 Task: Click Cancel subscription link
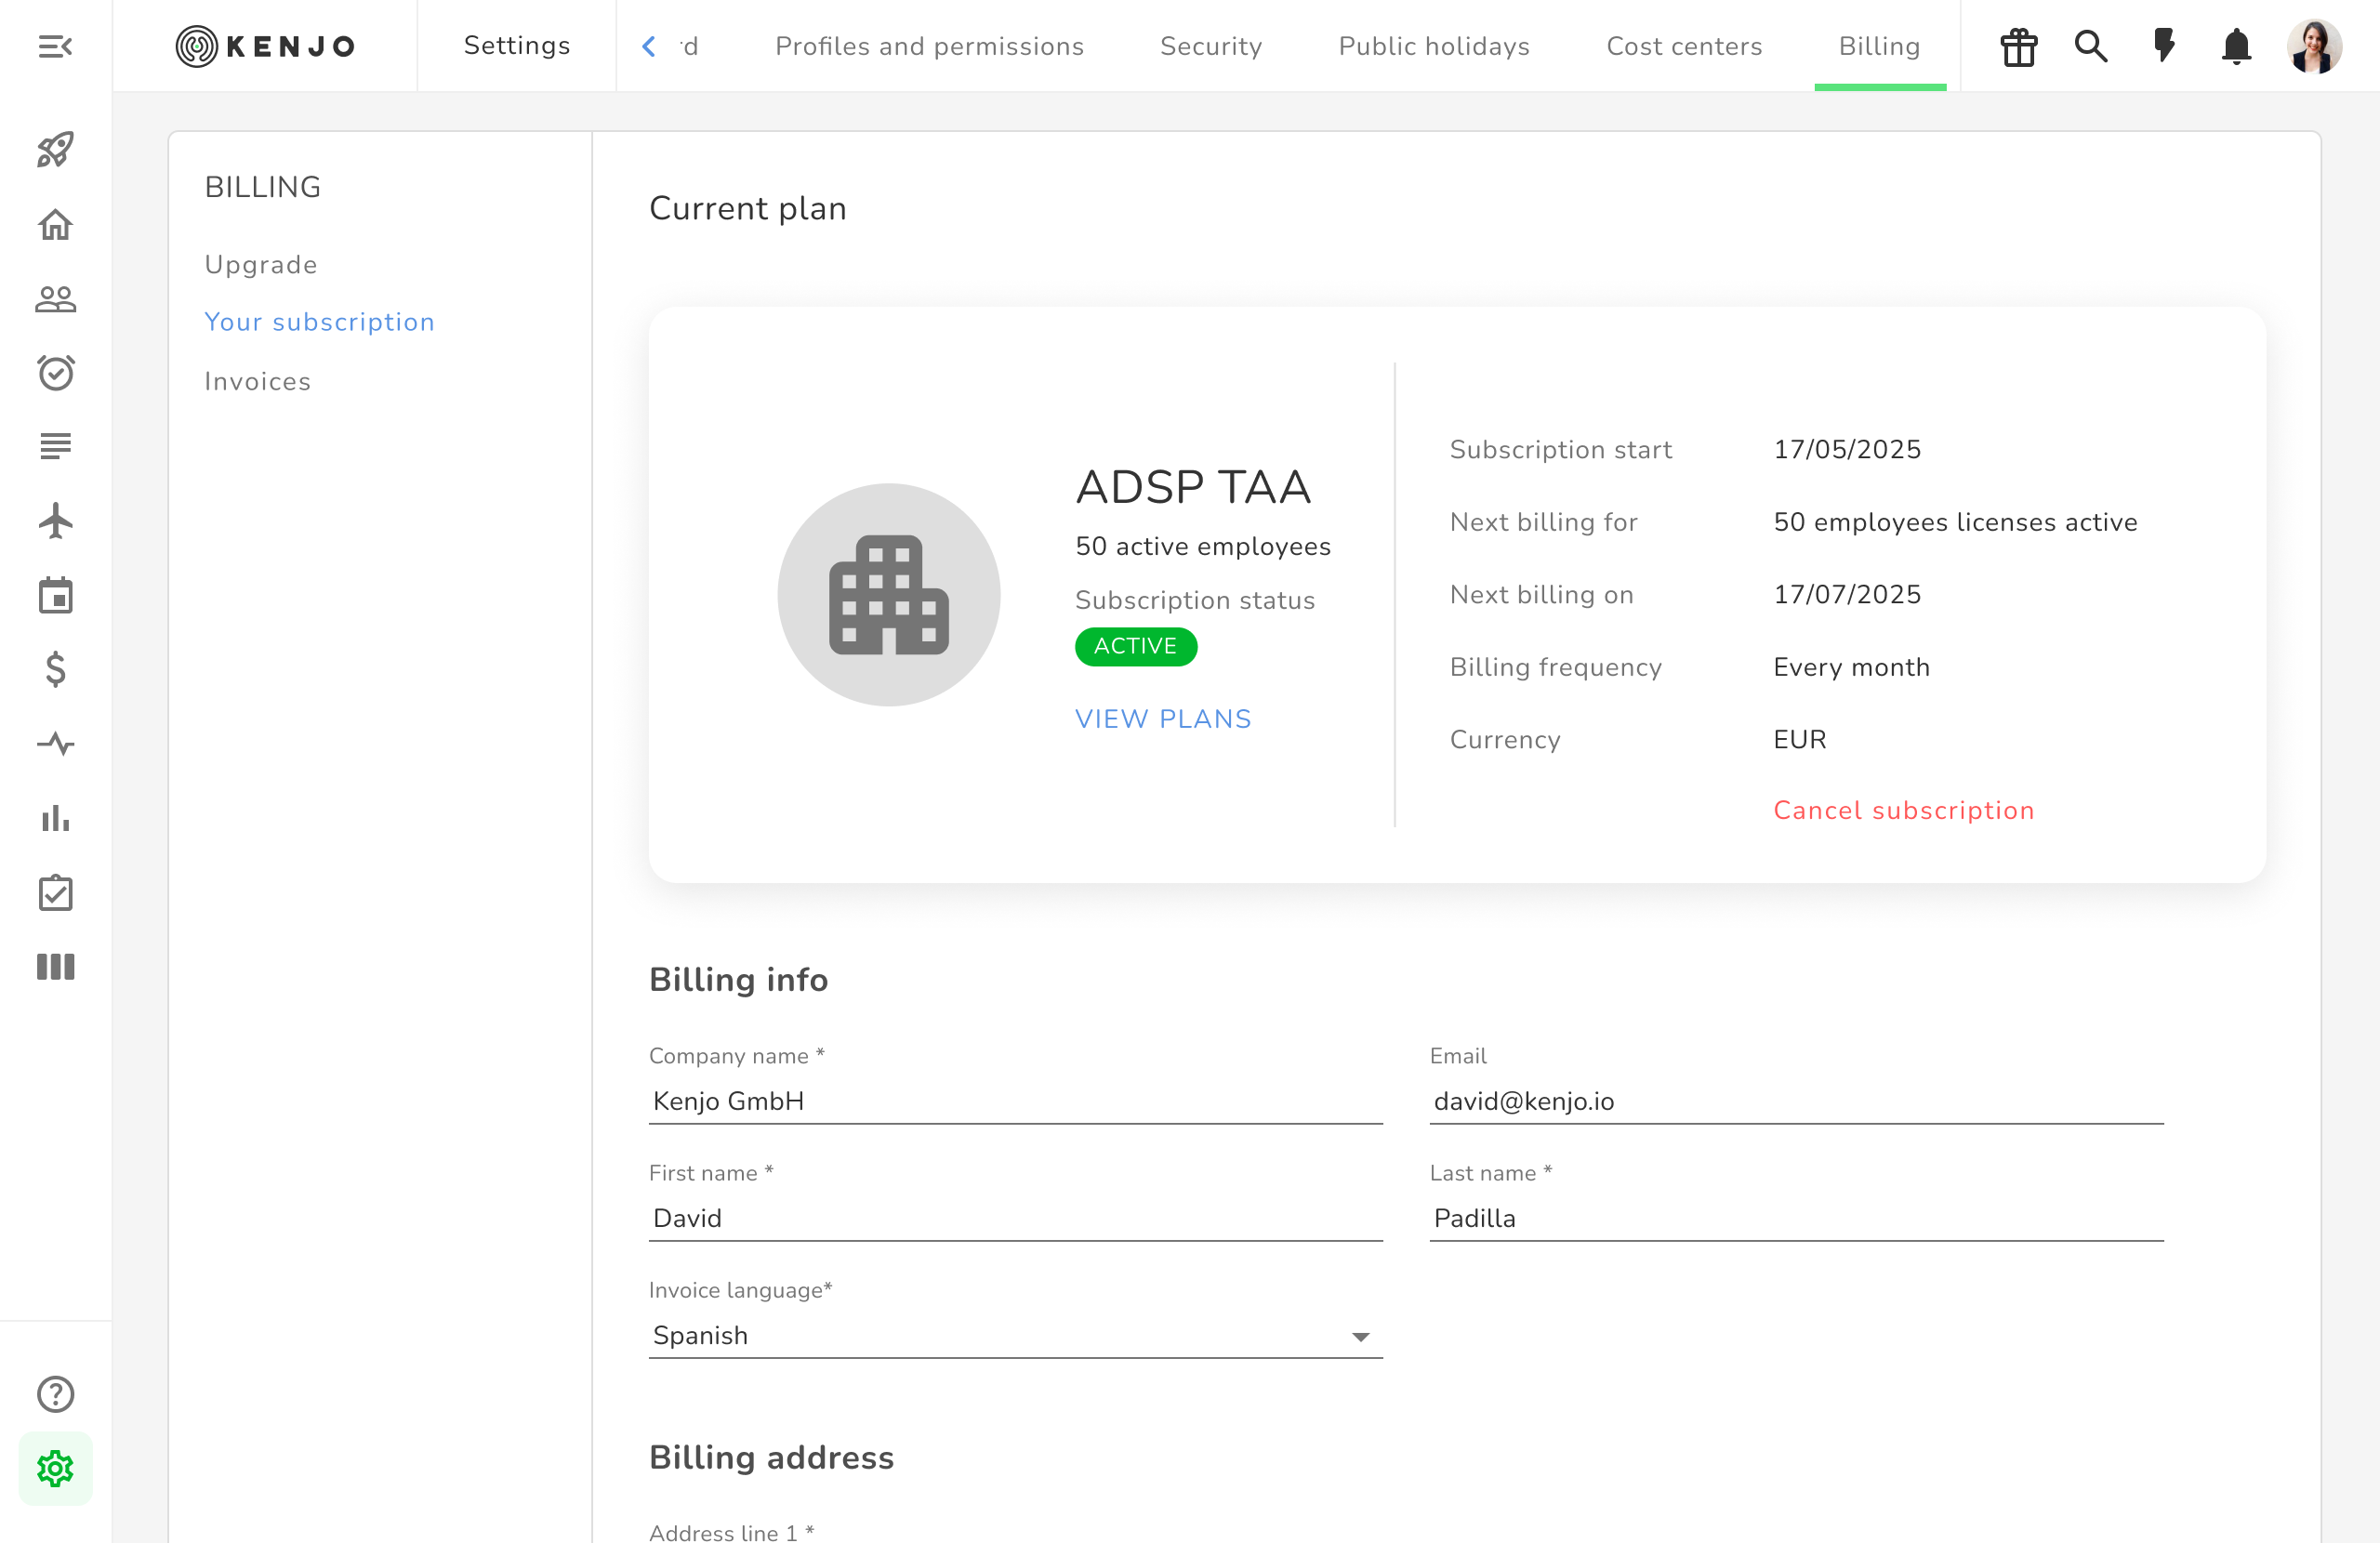click(1903, 810)
